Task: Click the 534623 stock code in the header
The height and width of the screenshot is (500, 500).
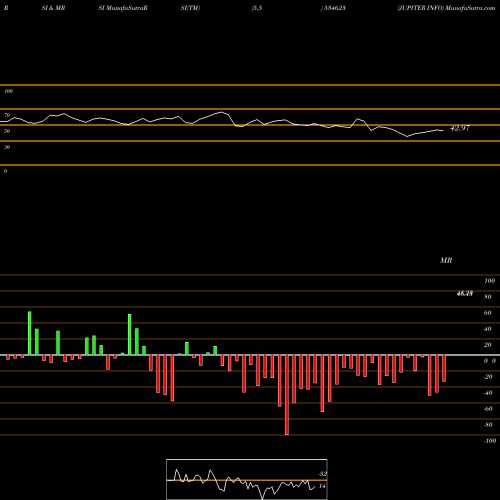Action: [334, 8]
